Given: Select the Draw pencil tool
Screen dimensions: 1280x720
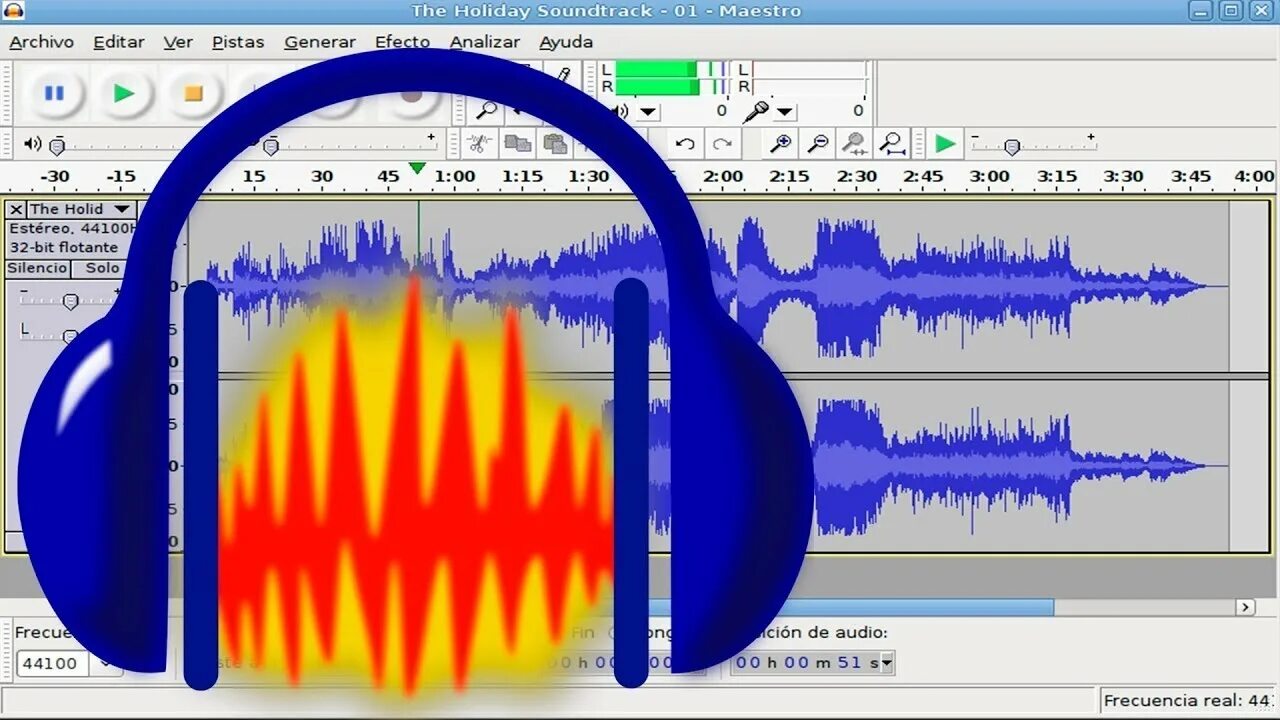Looking at the screenshot, I should (563, 76).
